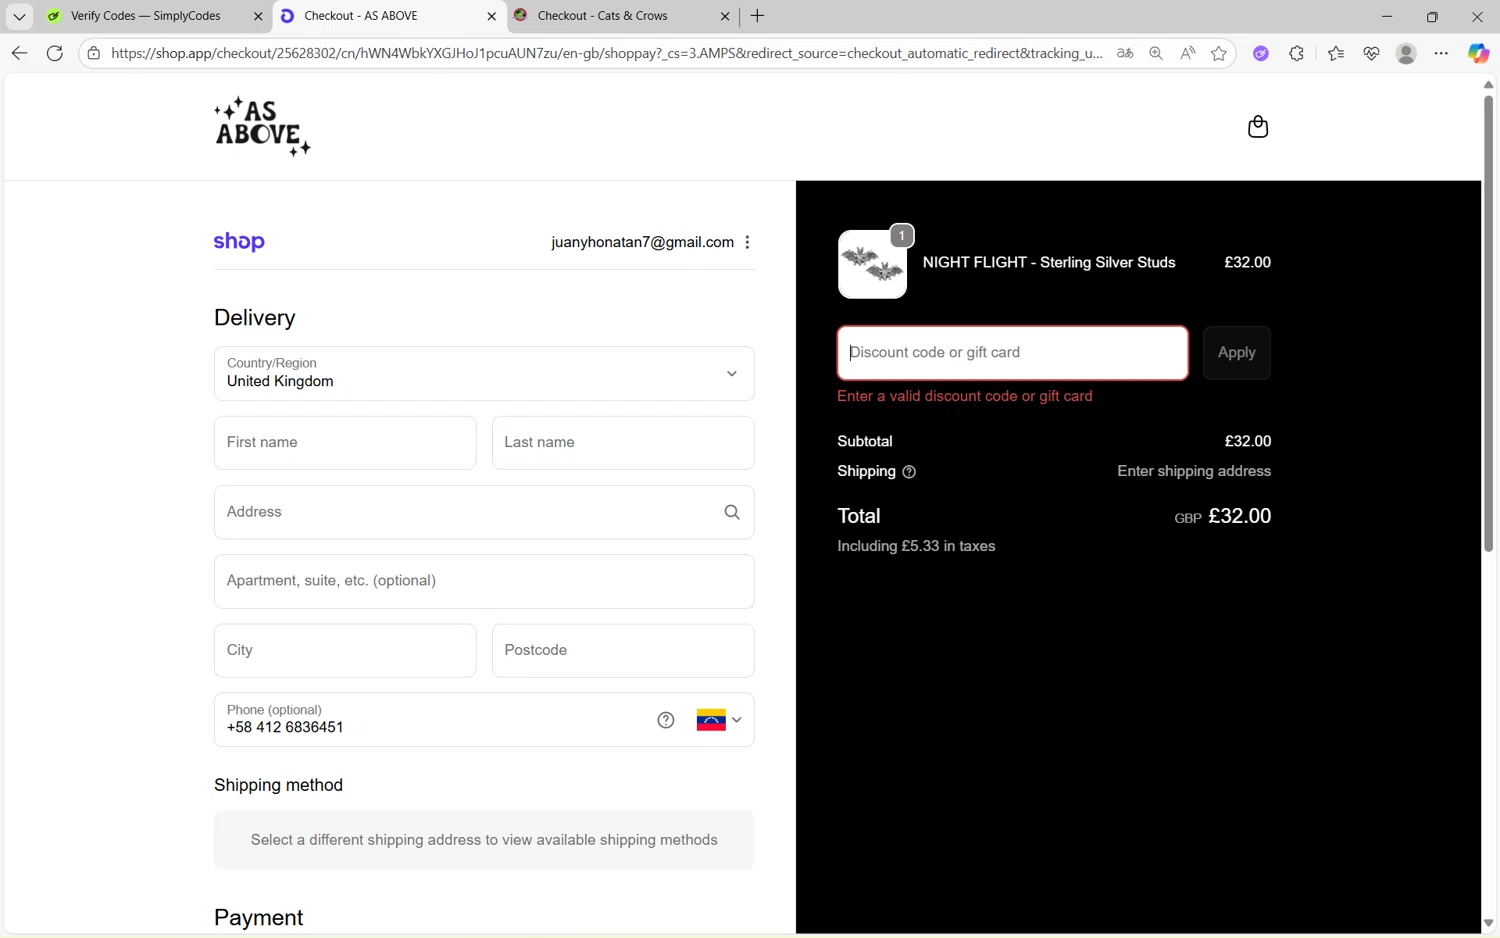Screen dimensions: 1500x938
Task: Close the Verify Codes — SimplyCodes tab
Action: [258, 16]
